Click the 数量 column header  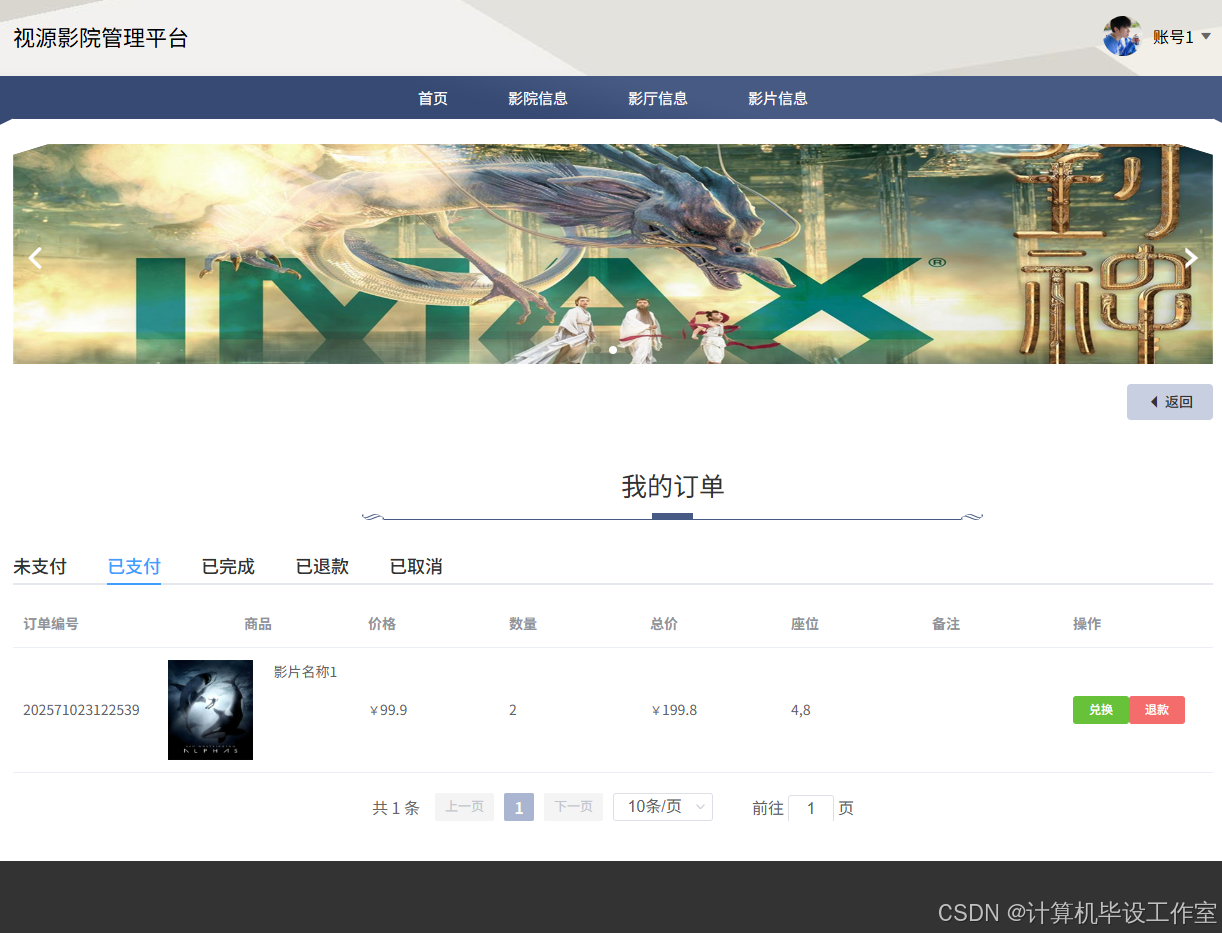point(523,624)
